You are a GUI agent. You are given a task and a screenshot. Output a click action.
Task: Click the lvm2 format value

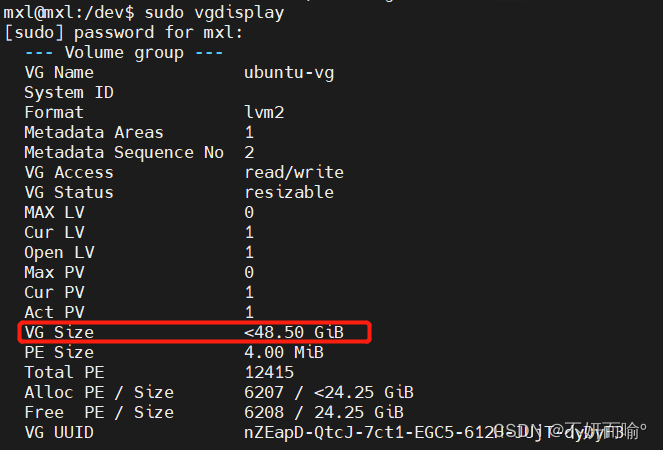click(x=264, y=112)
